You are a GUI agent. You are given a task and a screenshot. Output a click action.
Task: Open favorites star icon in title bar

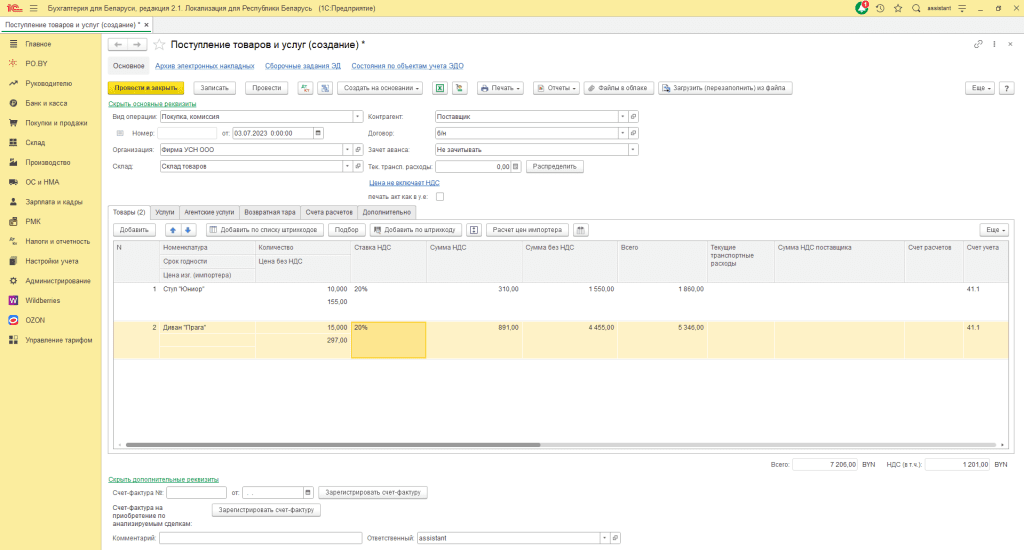[x=898, y=8]
